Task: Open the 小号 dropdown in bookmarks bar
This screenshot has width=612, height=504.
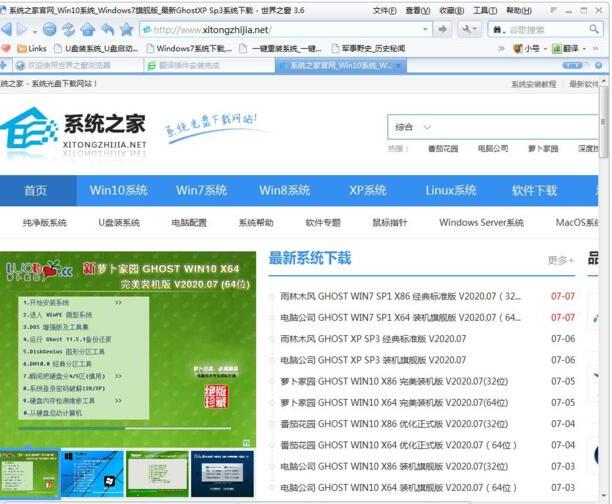Action: [530, 49]
